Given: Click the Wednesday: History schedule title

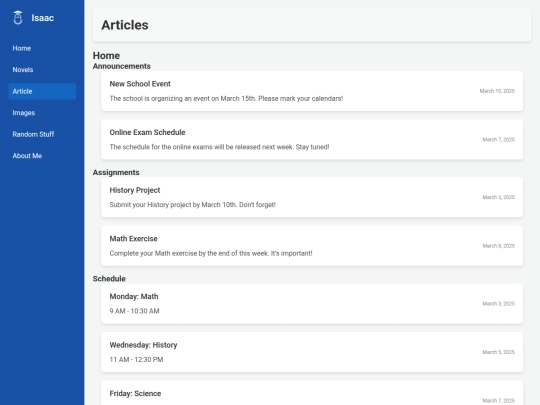Looking at the screenshot, I should (x=143, y=345).
